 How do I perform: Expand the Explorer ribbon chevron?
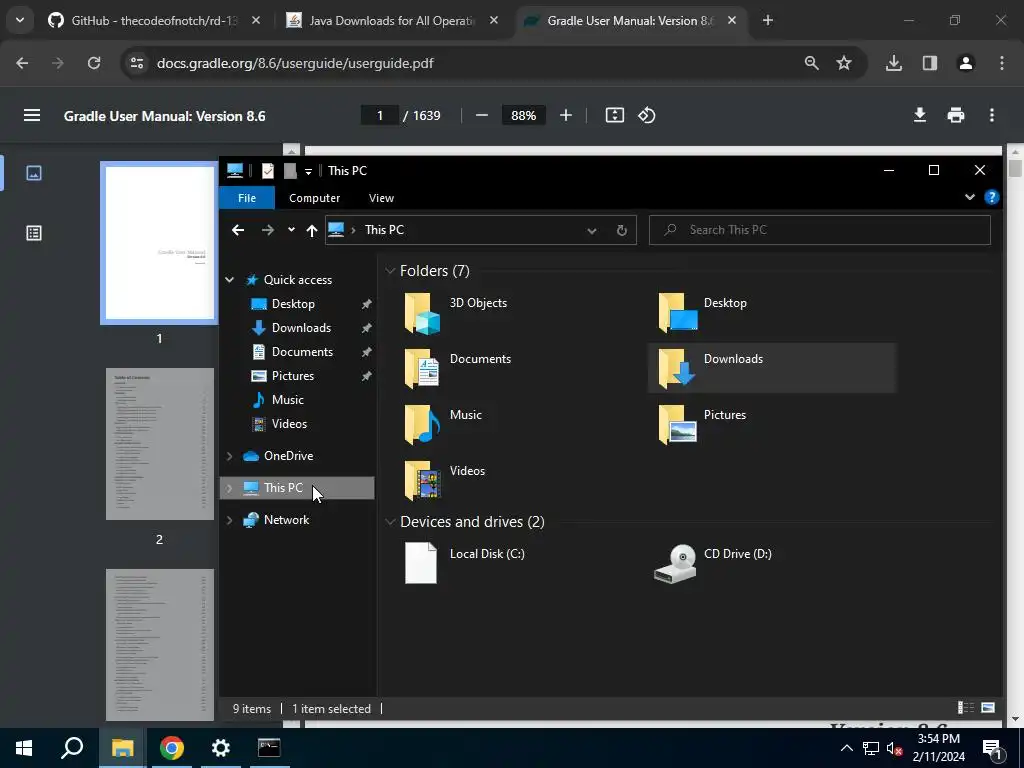point(969,197)
